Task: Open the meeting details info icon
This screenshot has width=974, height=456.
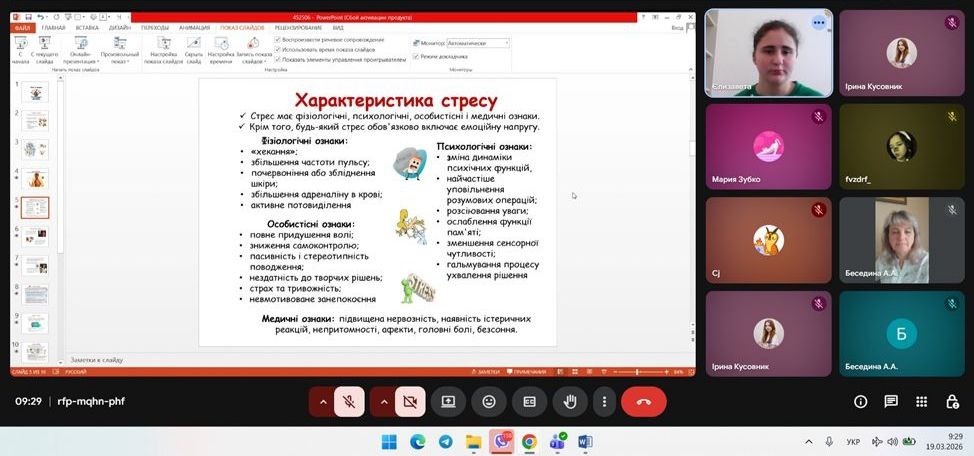Action: tap(860, 401)
